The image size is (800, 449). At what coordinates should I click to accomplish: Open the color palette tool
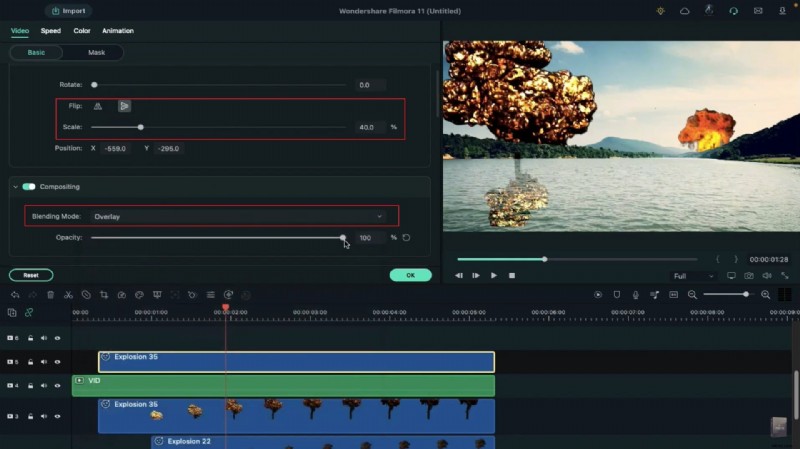(x=139, y=295)
